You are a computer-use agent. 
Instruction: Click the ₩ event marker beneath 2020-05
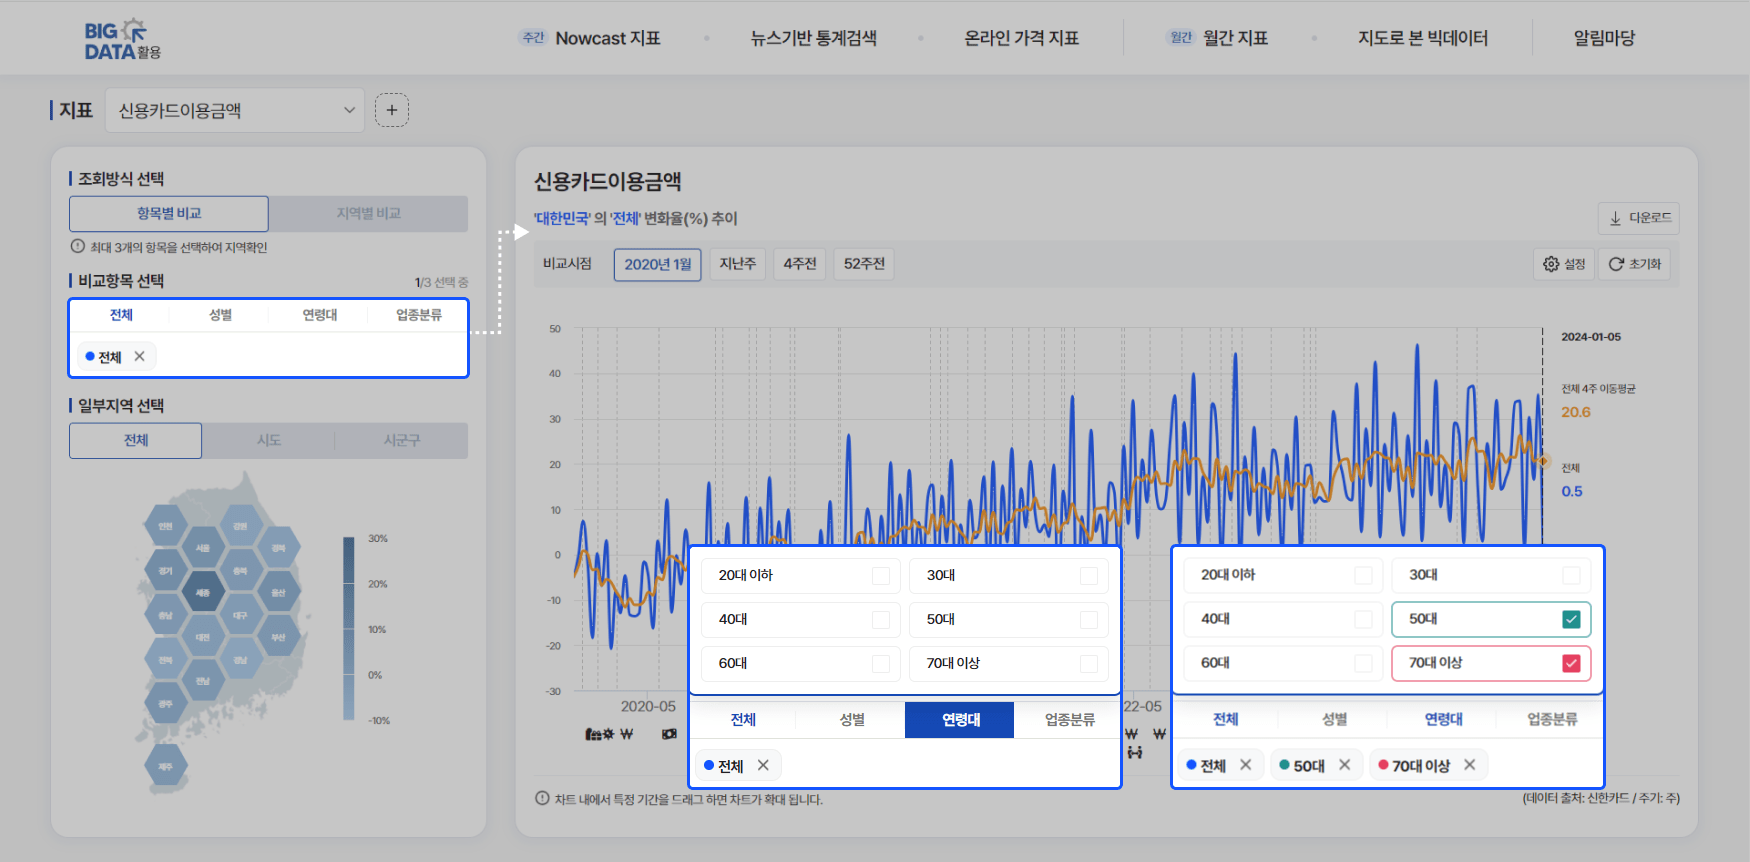click(x=627, y=734)
